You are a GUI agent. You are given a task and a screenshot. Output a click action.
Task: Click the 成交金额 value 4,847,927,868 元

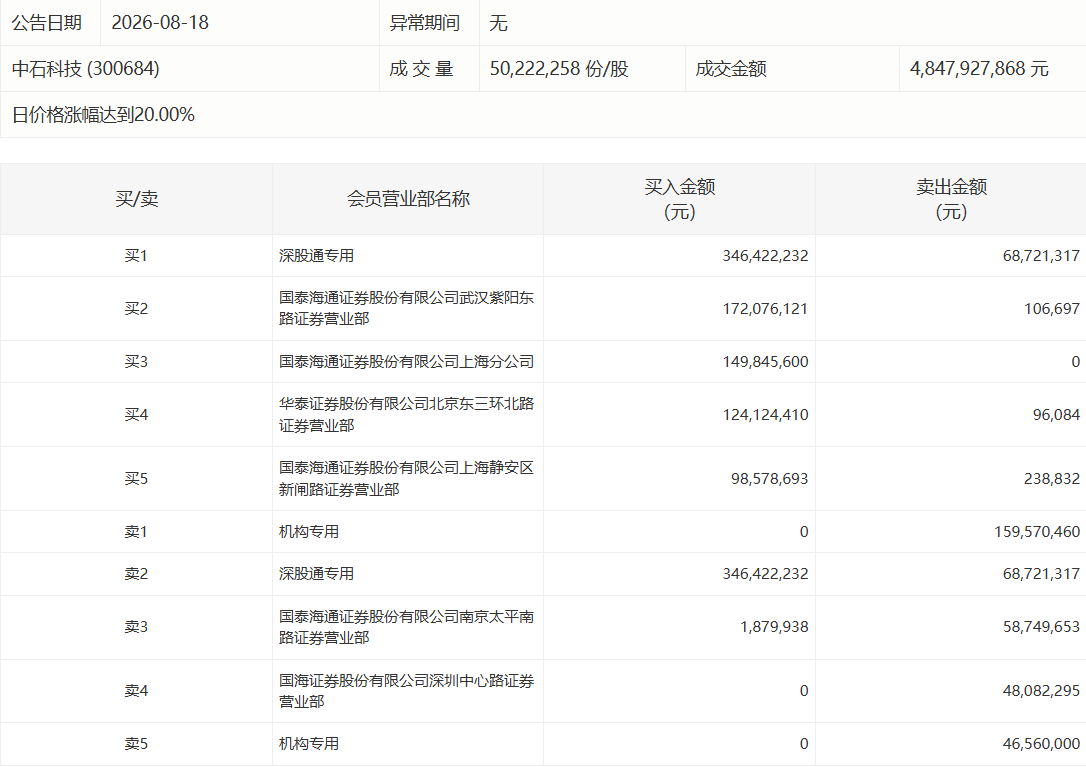click(x=979, y=69)
